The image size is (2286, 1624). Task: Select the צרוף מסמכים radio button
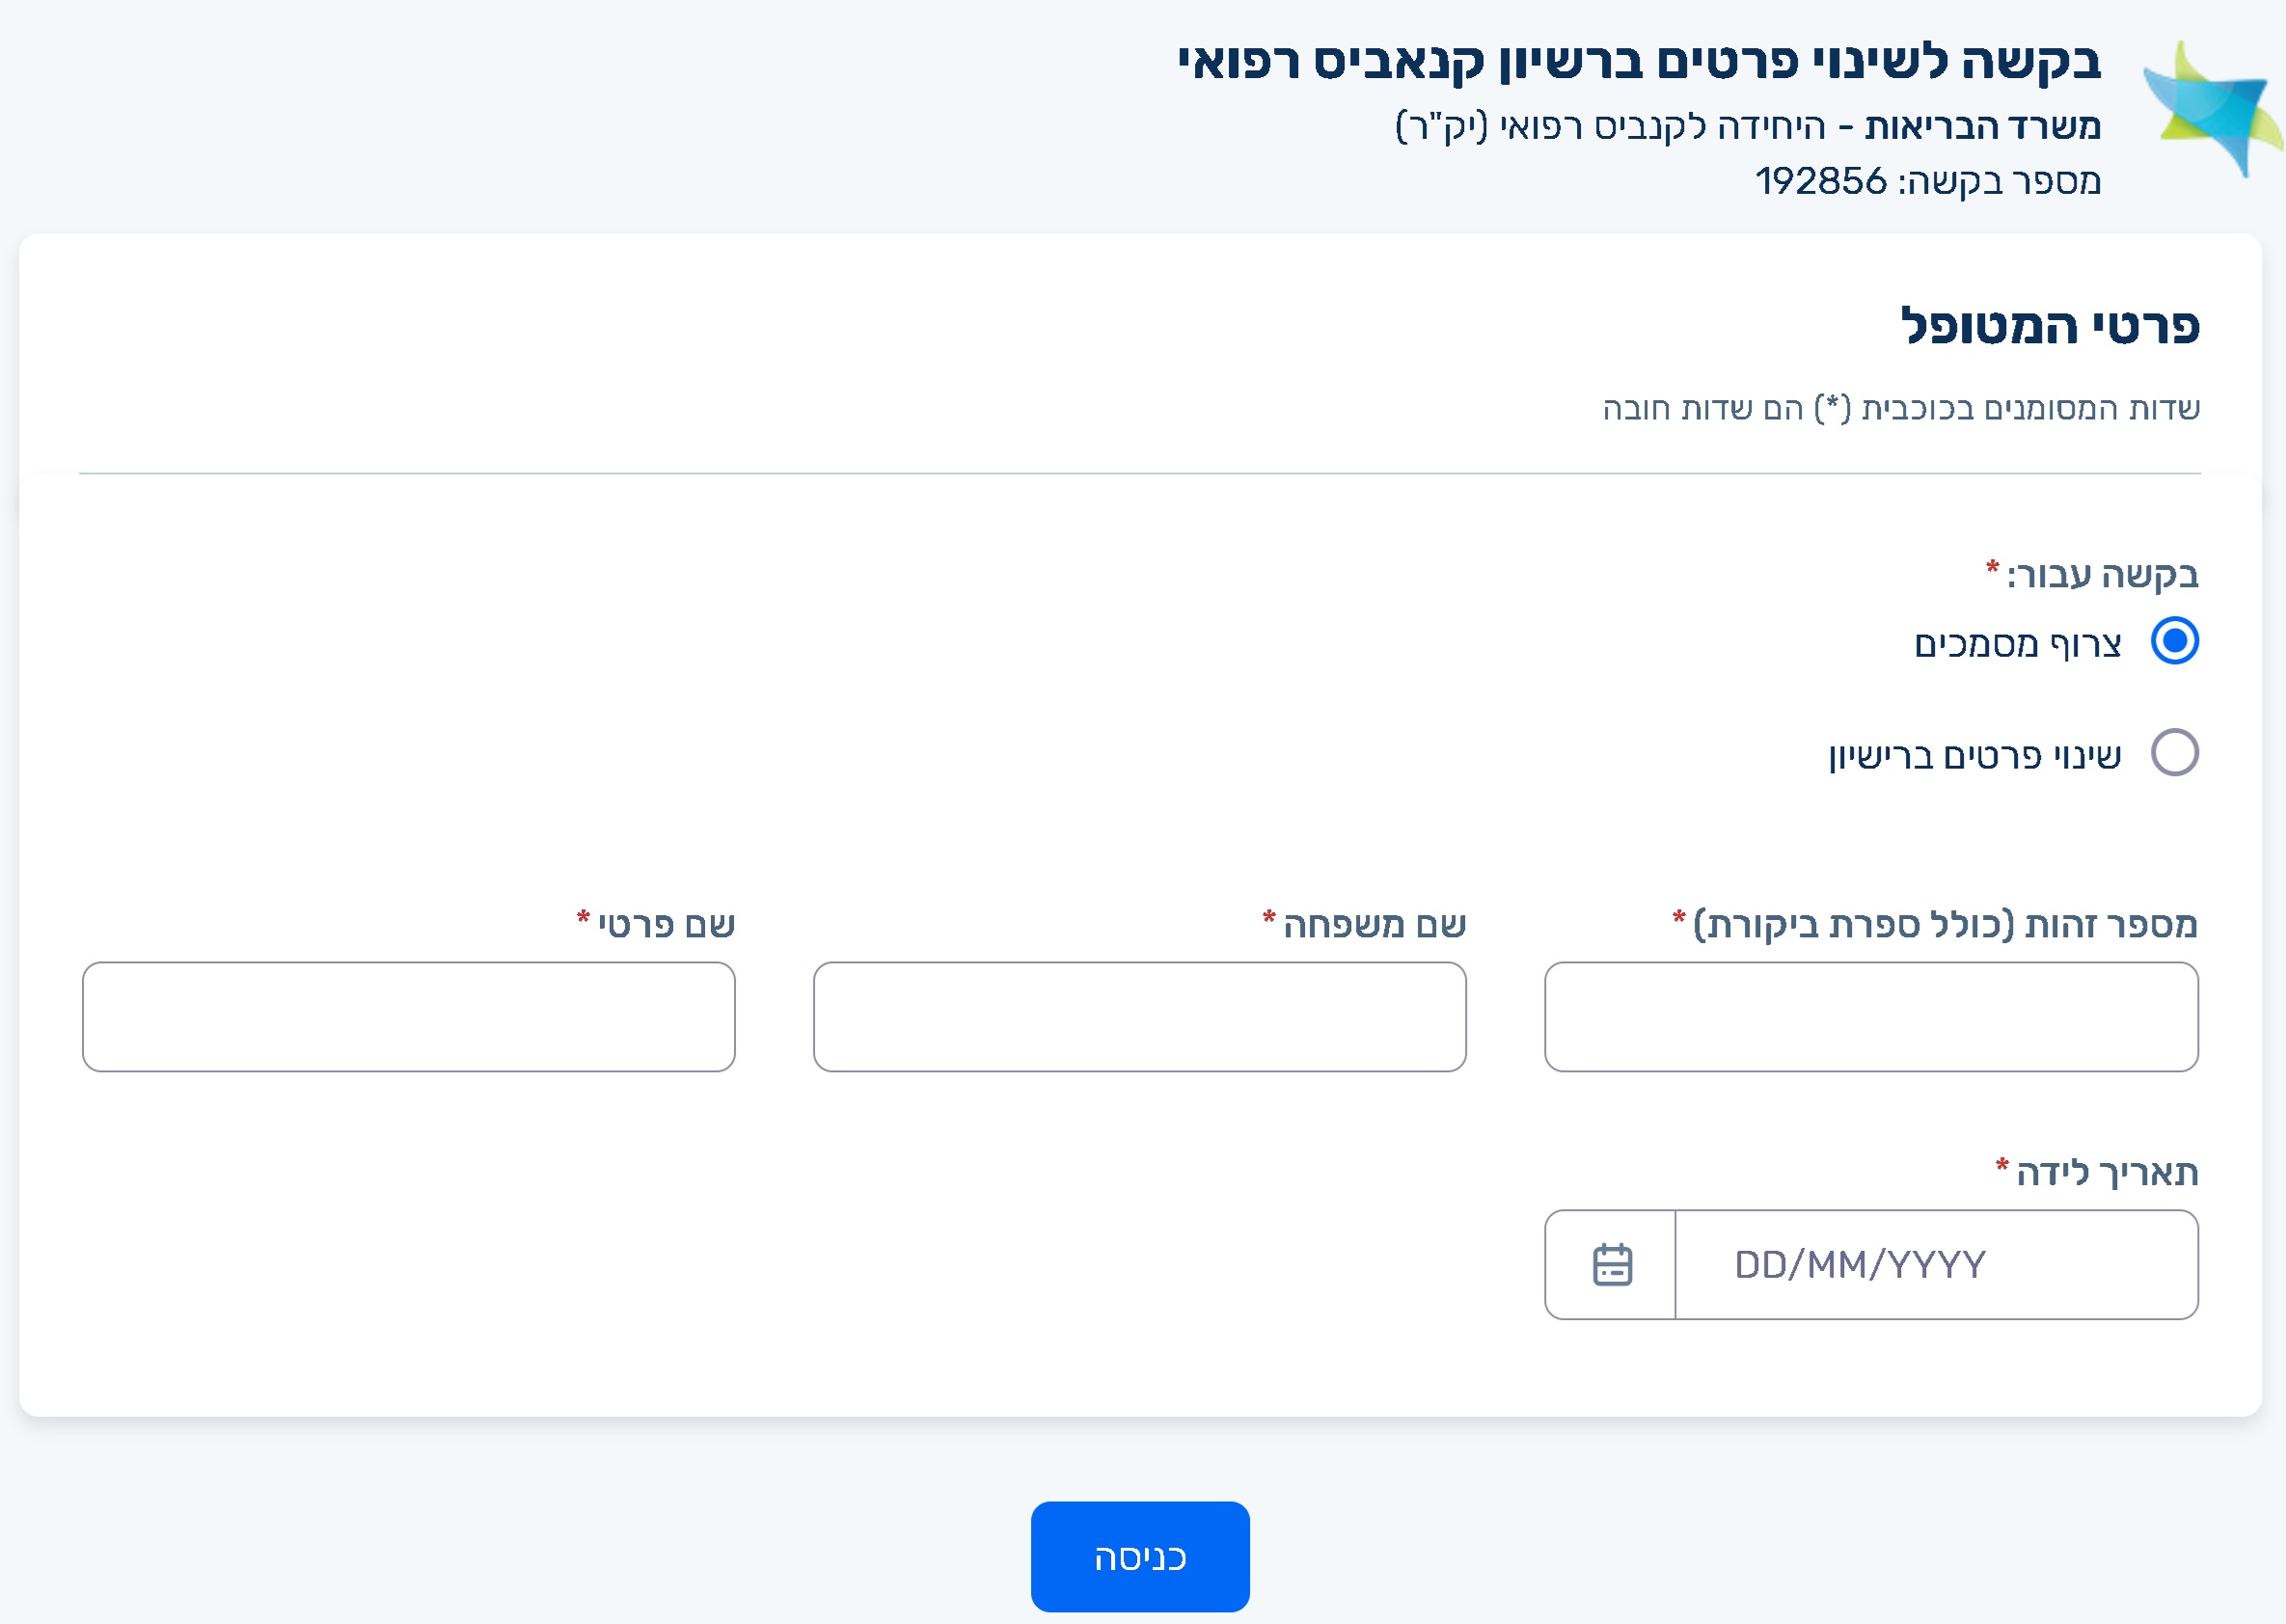(x=2174, y=641)
